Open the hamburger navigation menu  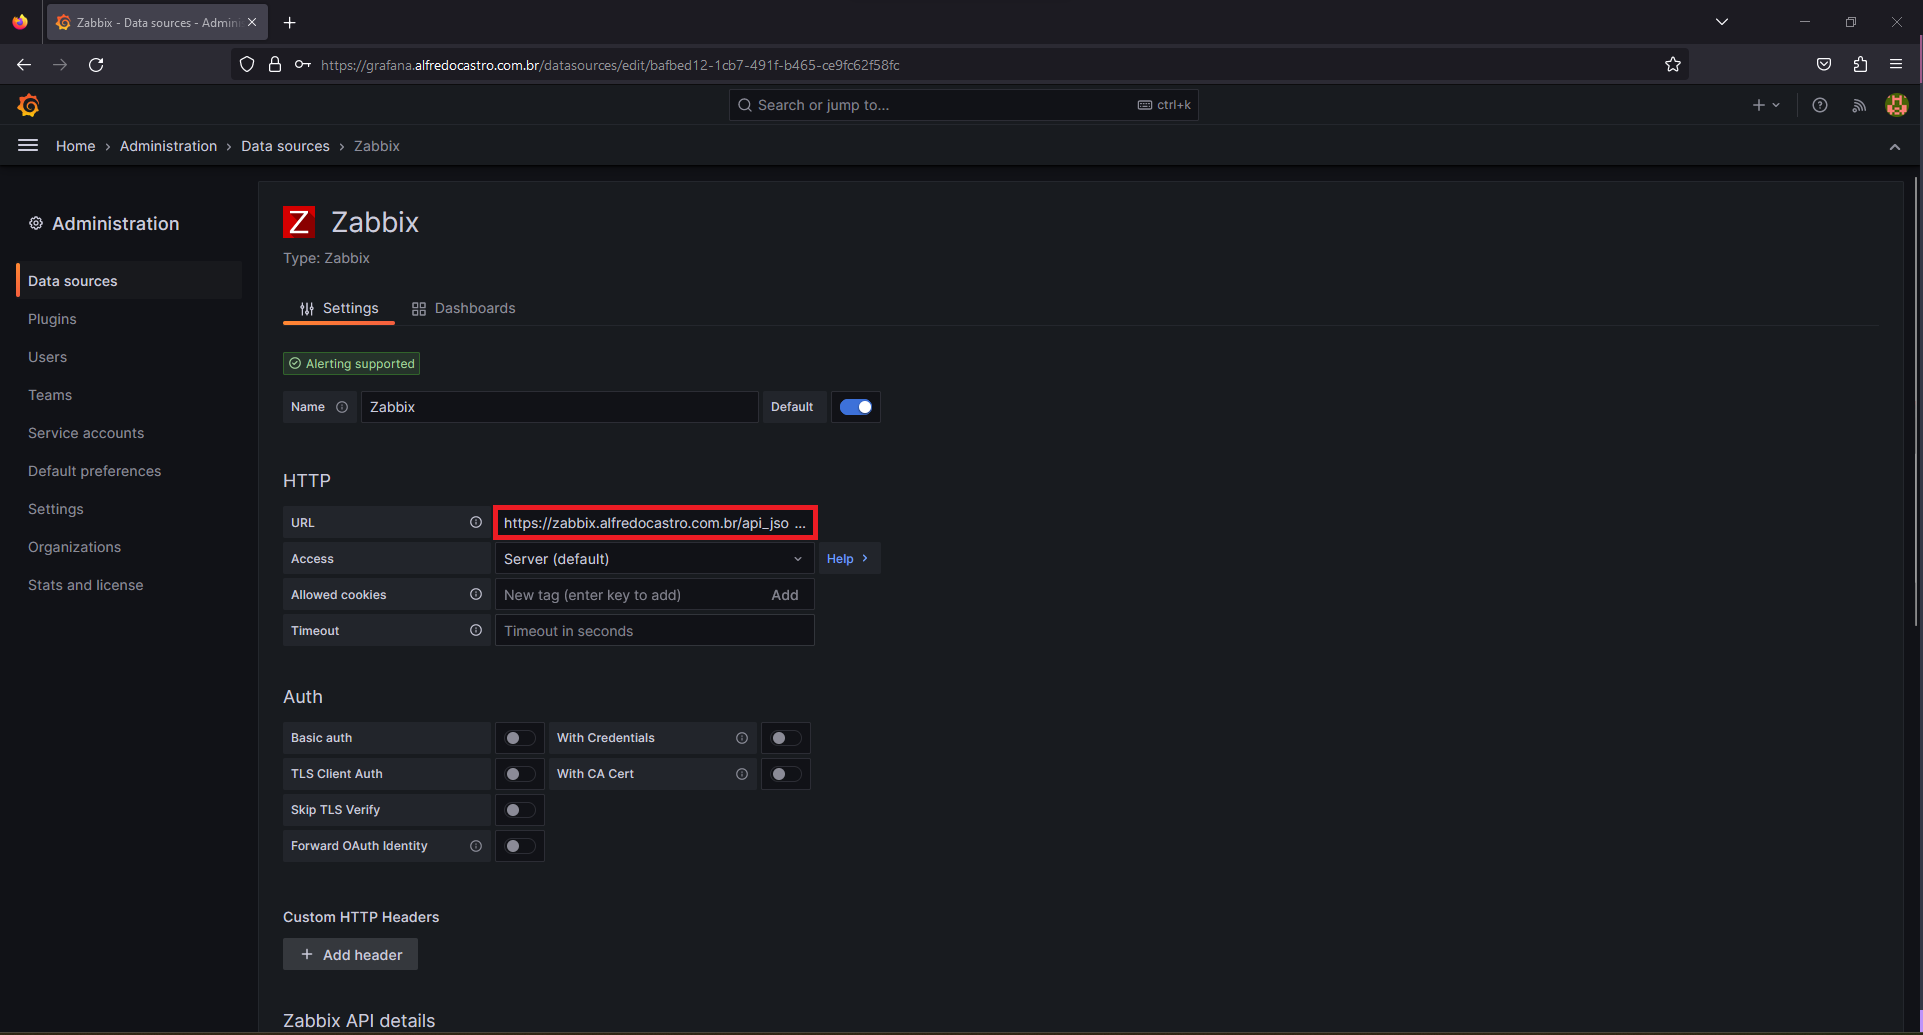coord(28,146)
